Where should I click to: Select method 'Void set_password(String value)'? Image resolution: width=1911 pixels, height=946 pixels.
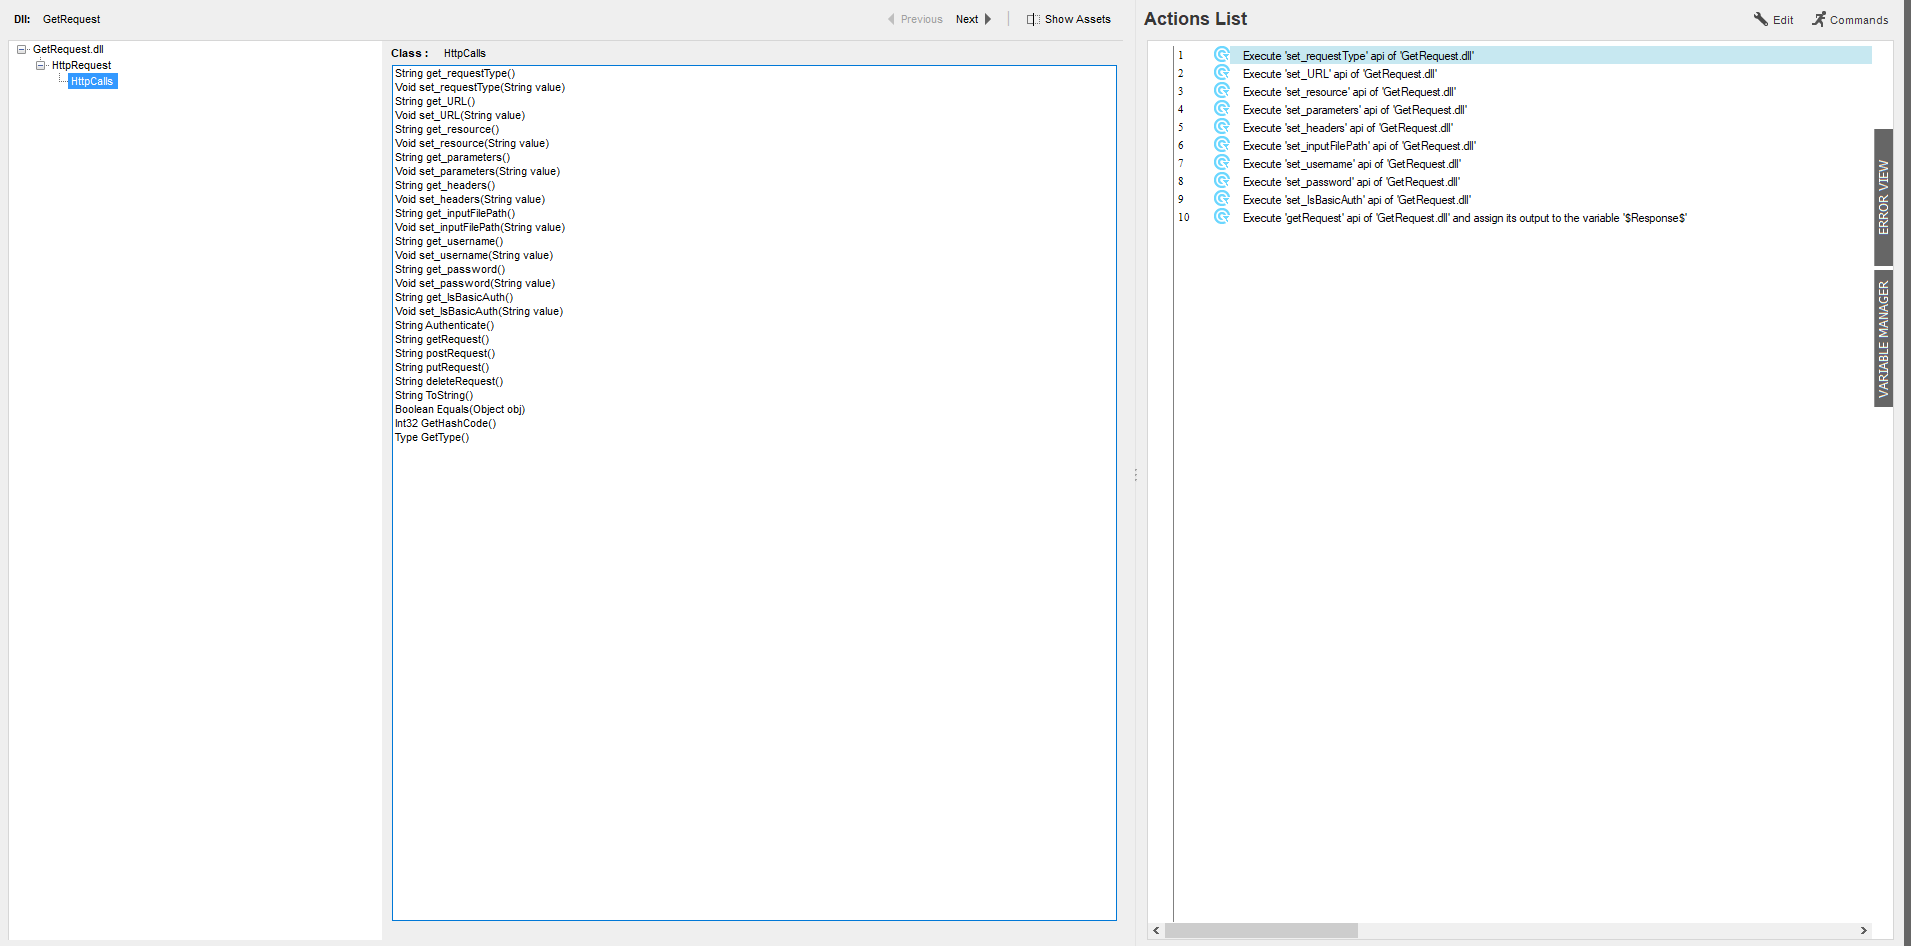tap(475, 283)
